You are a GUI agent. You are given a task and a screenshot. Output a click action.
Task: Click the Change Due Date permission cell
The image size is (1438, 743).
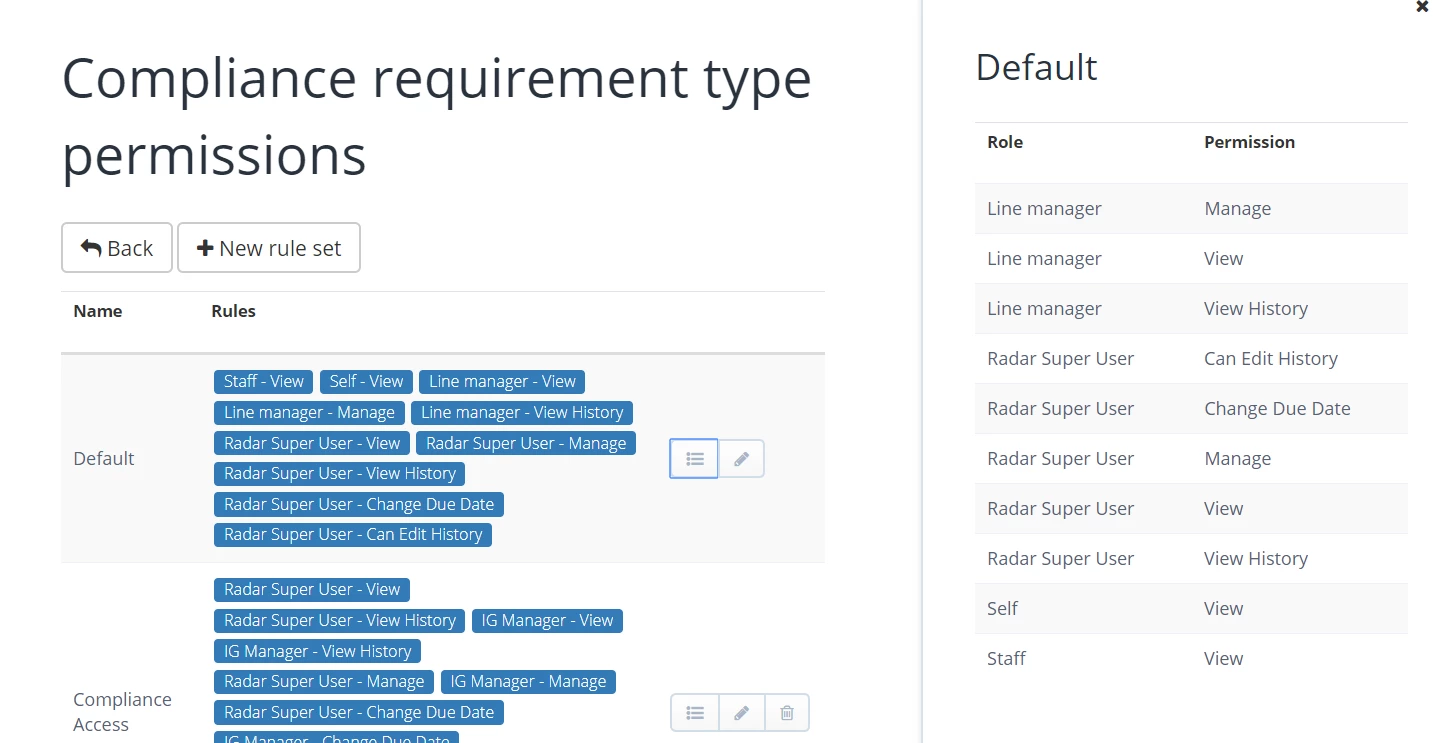pyautogui.click(x=1277, y=408)
